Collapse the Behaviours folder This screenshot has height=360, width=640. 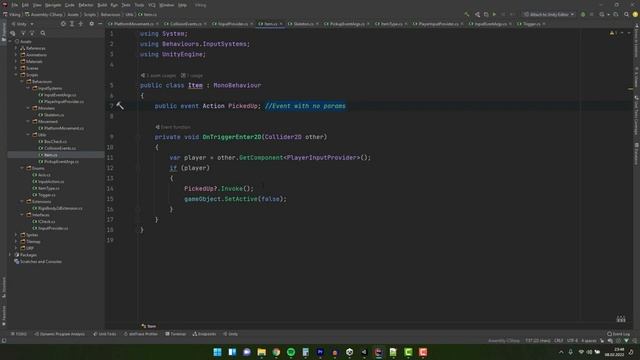[x=22, y=82]
